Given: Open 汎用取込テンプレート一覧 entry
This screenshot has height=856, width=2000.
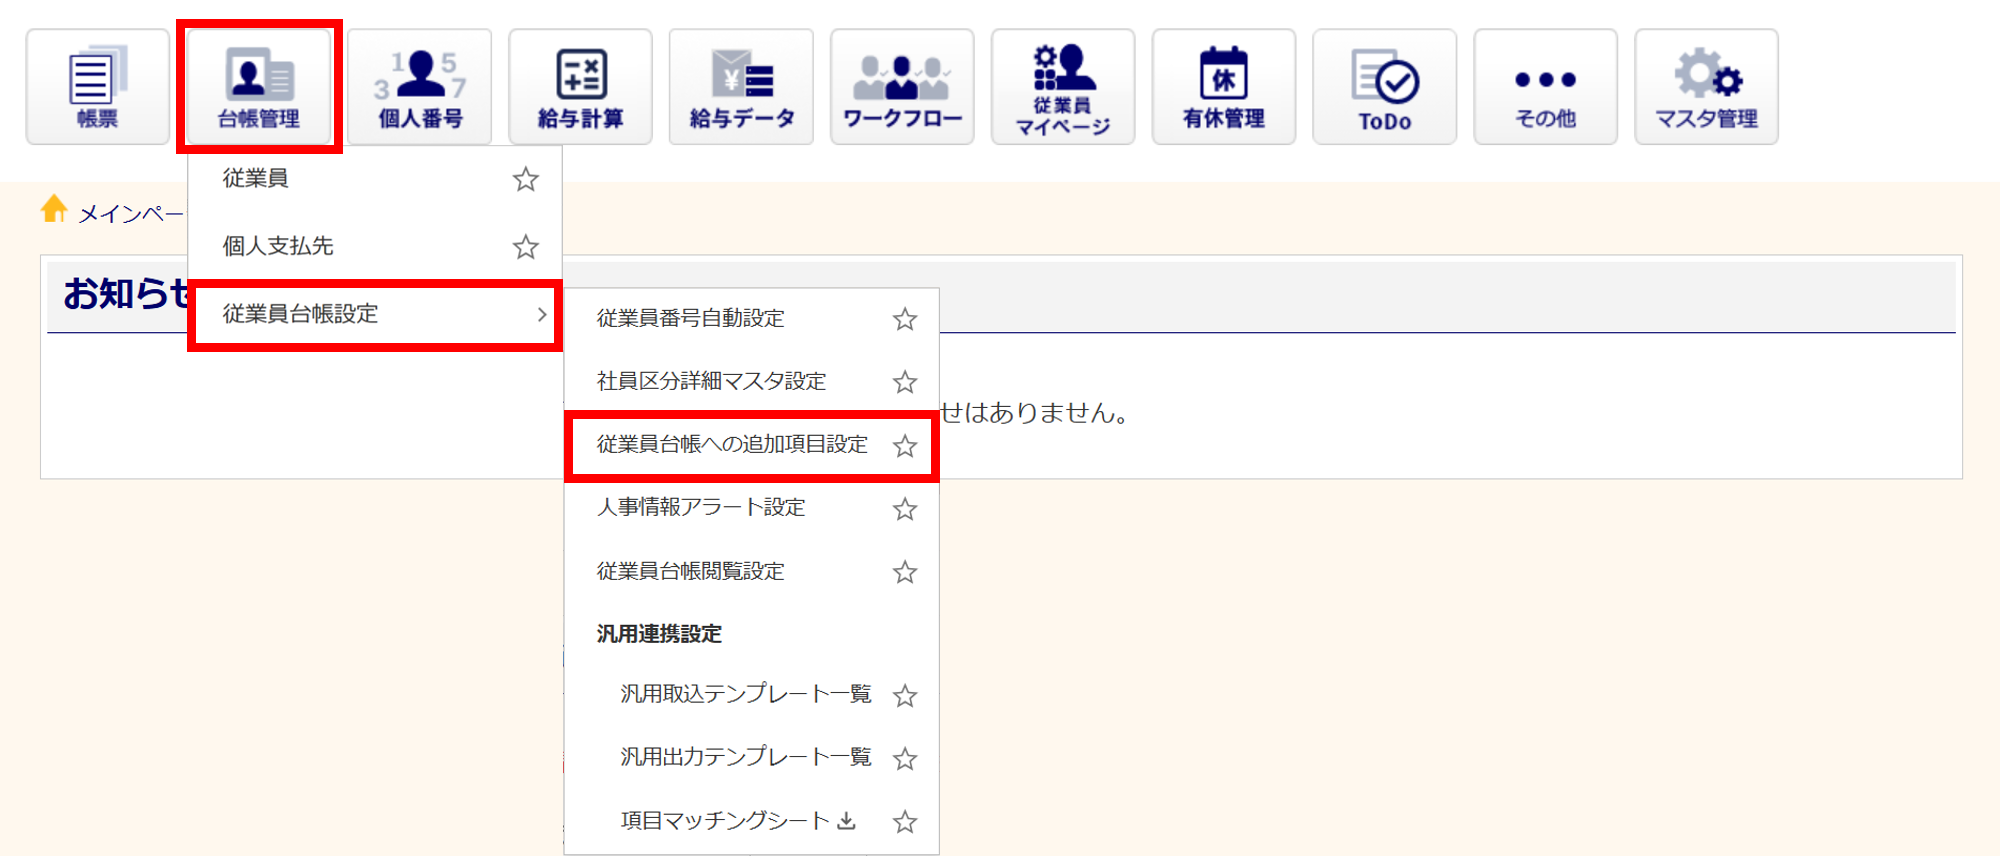Looking at the screenshot, I should (x=745, y=694).
